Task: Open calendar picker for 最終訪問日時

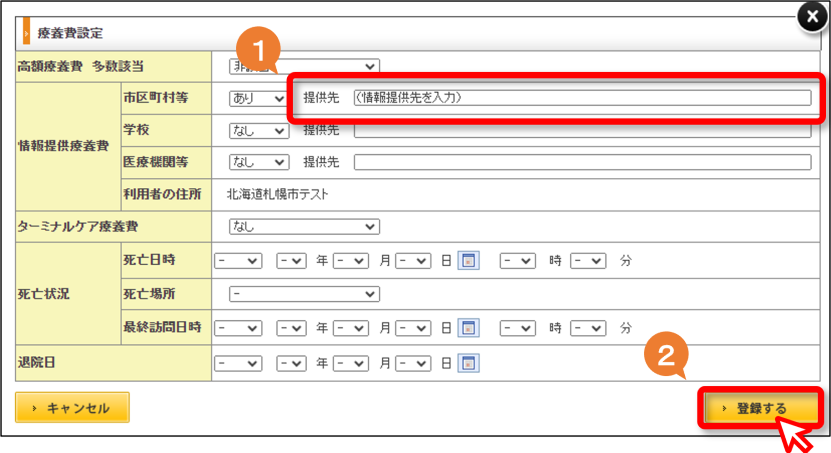Action: [468, 328]
